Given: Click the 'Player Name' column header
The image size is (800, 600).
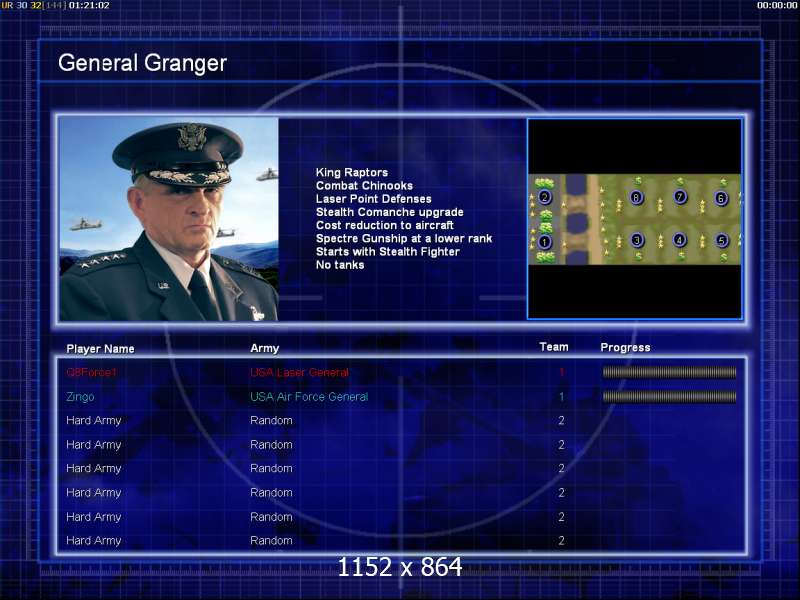Looking at the screenshot, I should (x=101, y=349).
